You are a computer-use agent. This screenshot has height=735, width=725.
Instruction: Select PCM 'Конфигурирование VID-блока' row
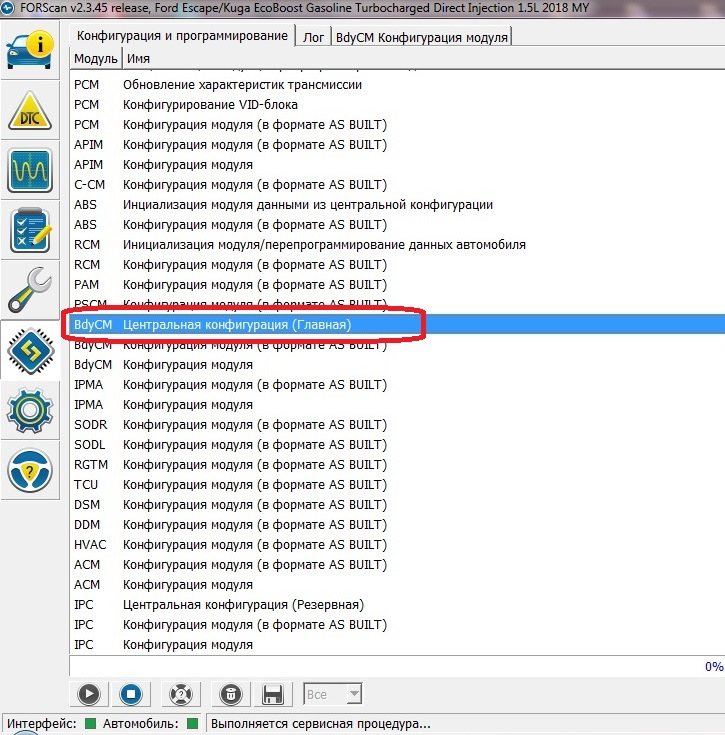pyautogui.click(x=397, y=105)
